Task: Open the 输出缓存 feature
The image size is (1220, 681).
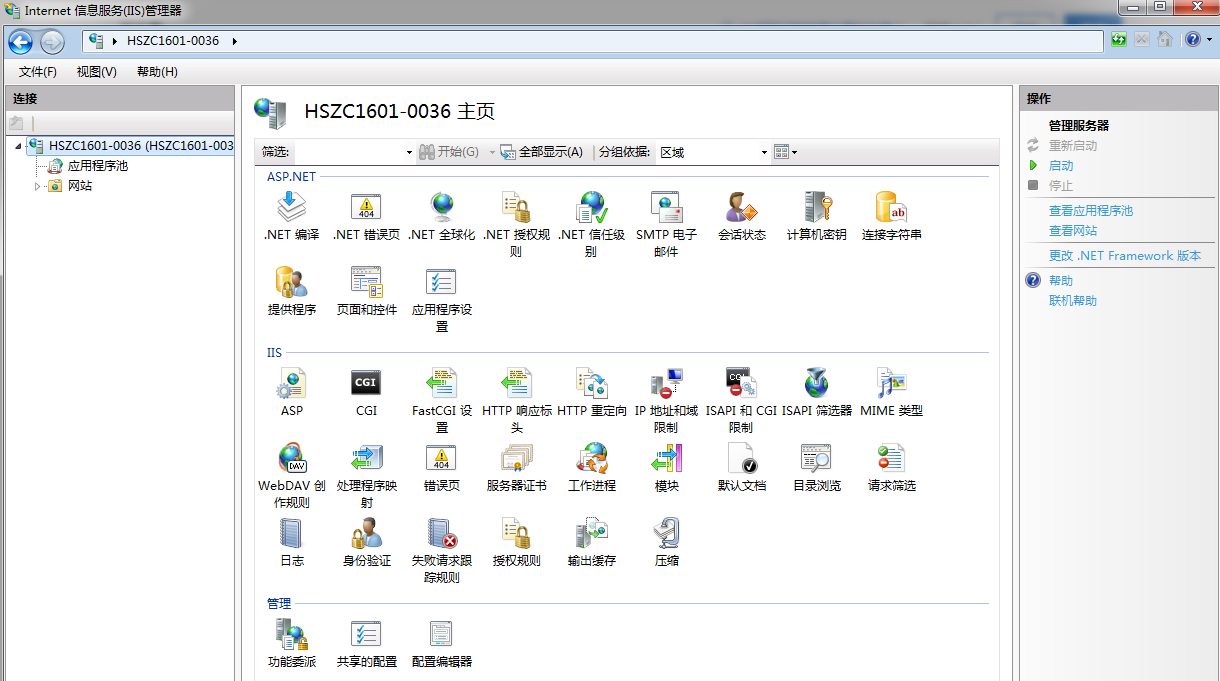Action: coord(591,543)
